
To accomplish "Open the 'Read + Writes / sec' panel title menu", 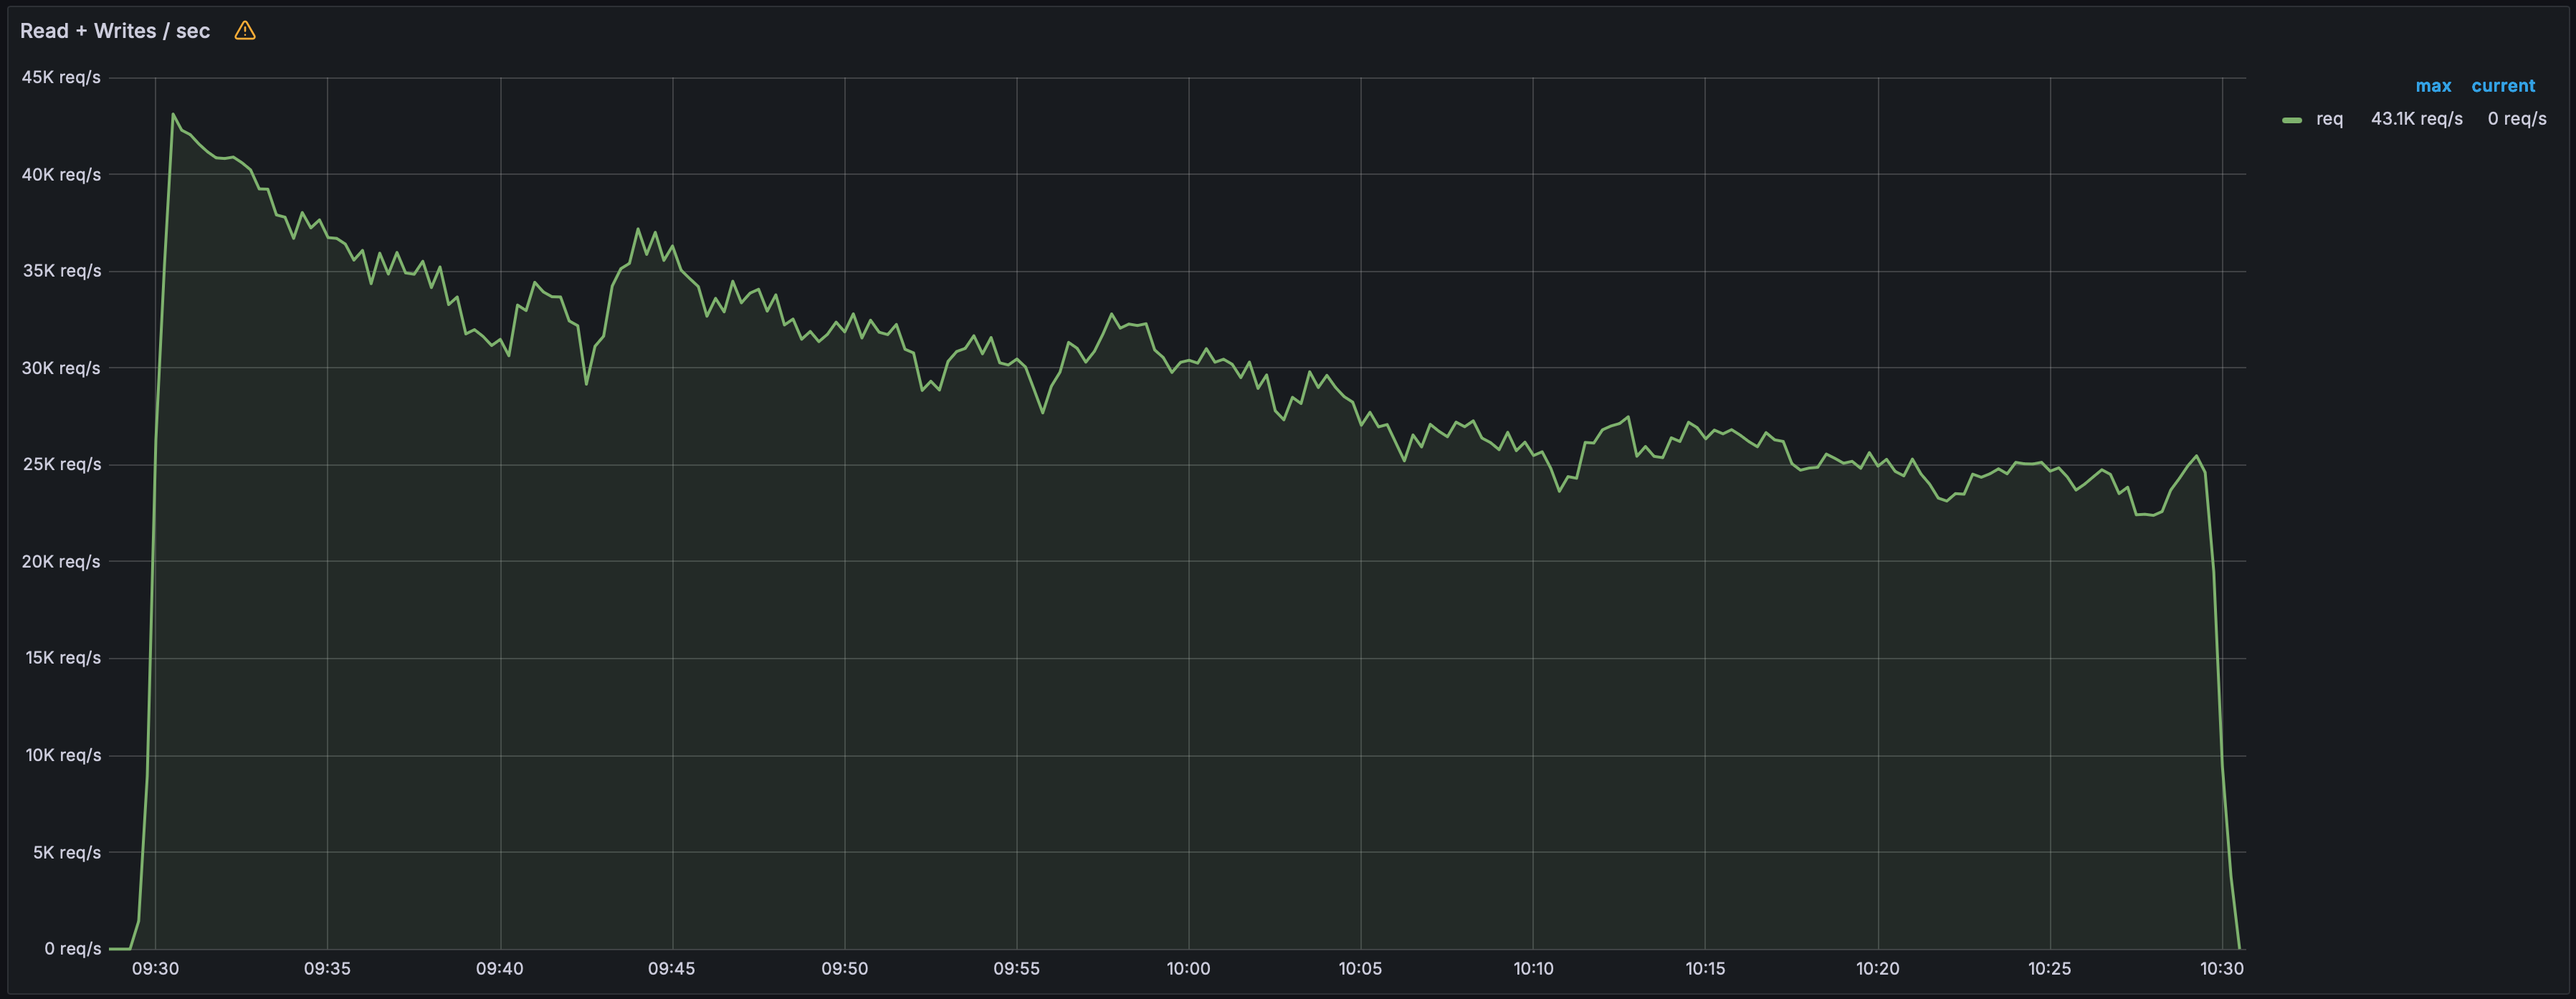I will tap(115, 31).
